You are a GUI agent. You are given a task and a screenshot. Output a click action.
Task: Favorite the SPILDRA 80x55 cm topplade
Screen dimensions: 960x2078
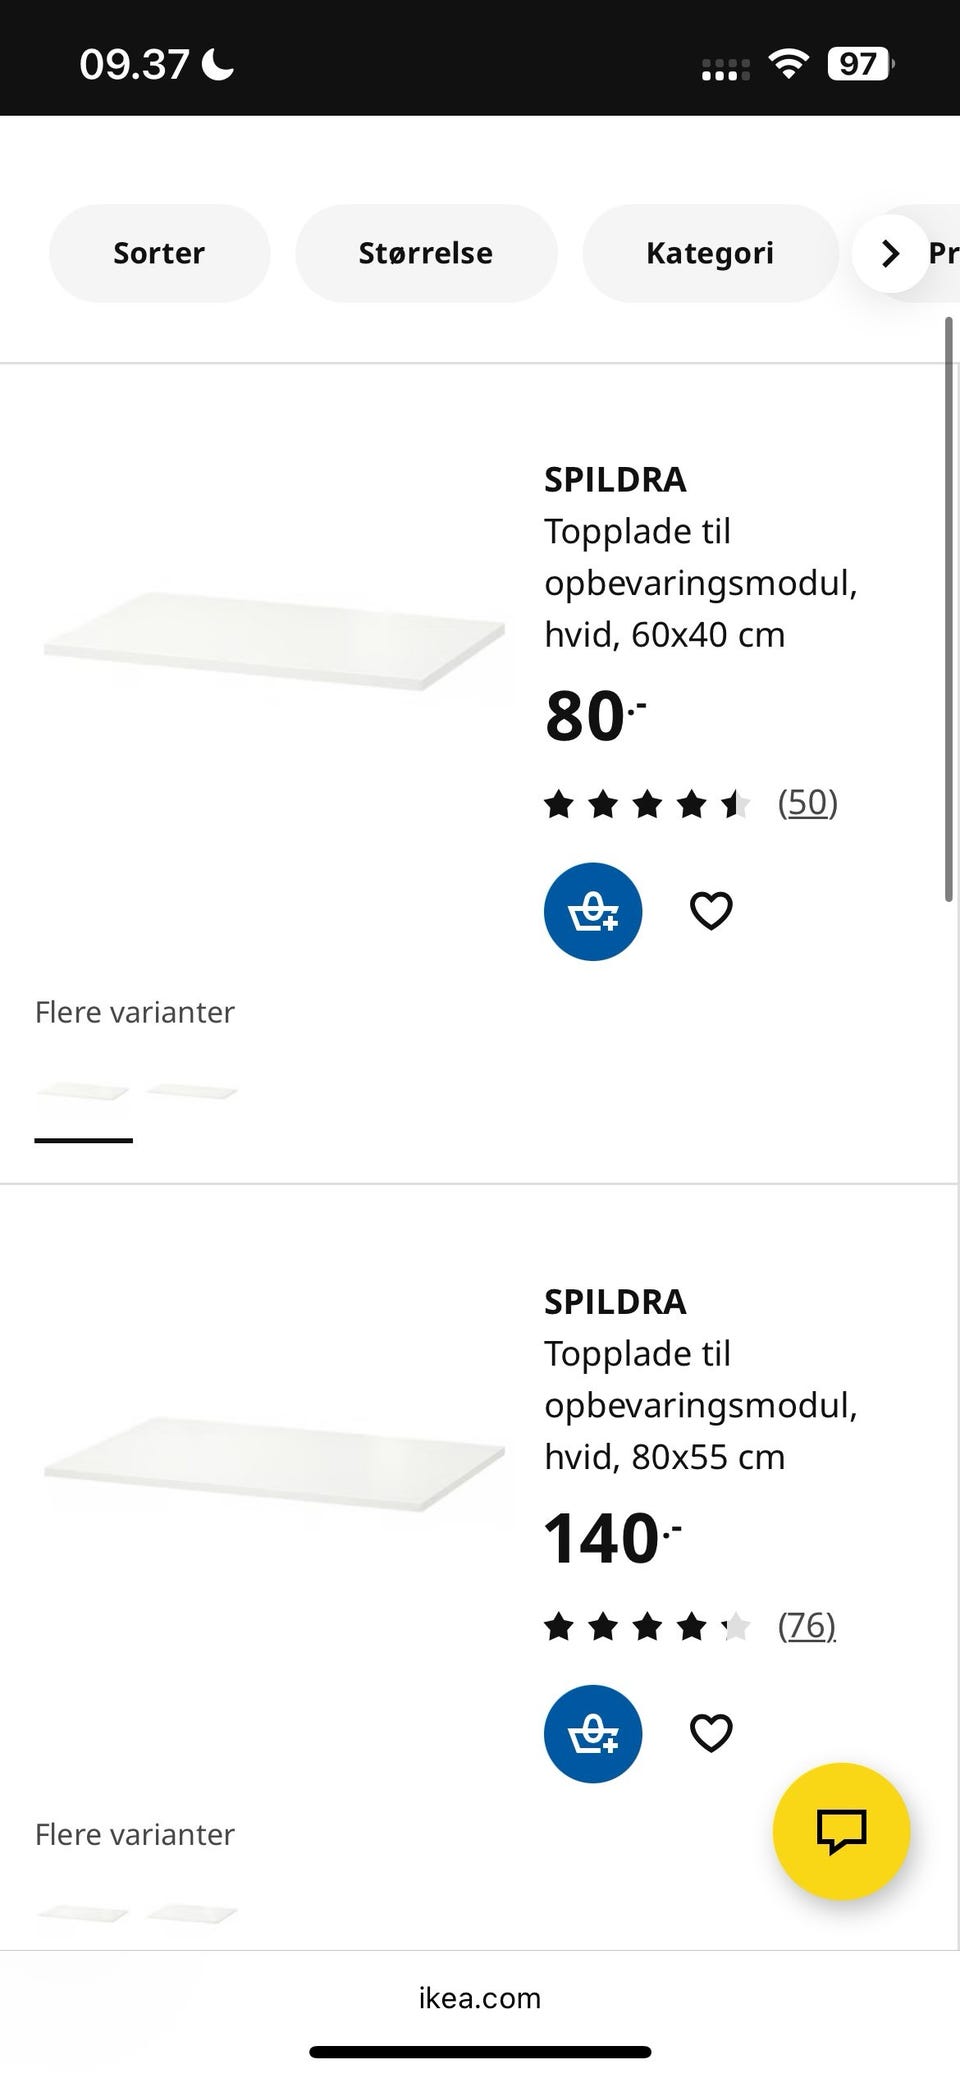pos(710,1734)
